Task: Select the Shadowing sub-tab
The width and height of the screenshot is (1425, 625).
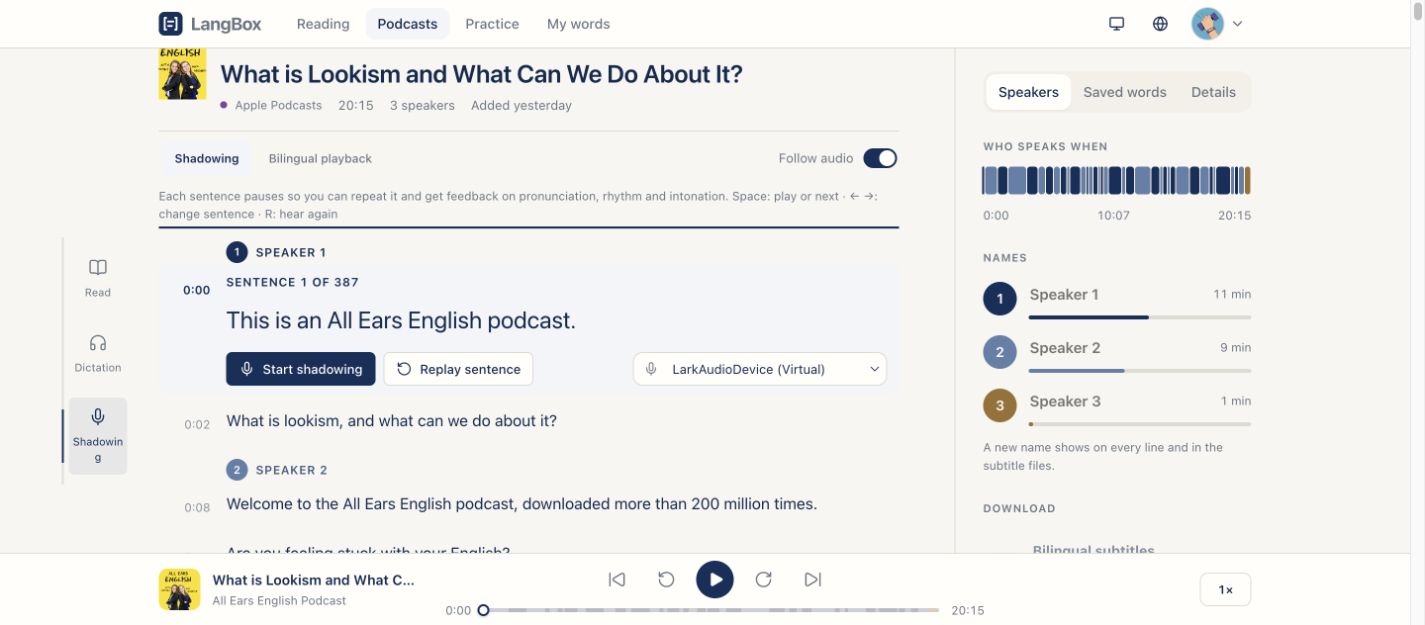Action: (x=206, y=158)
